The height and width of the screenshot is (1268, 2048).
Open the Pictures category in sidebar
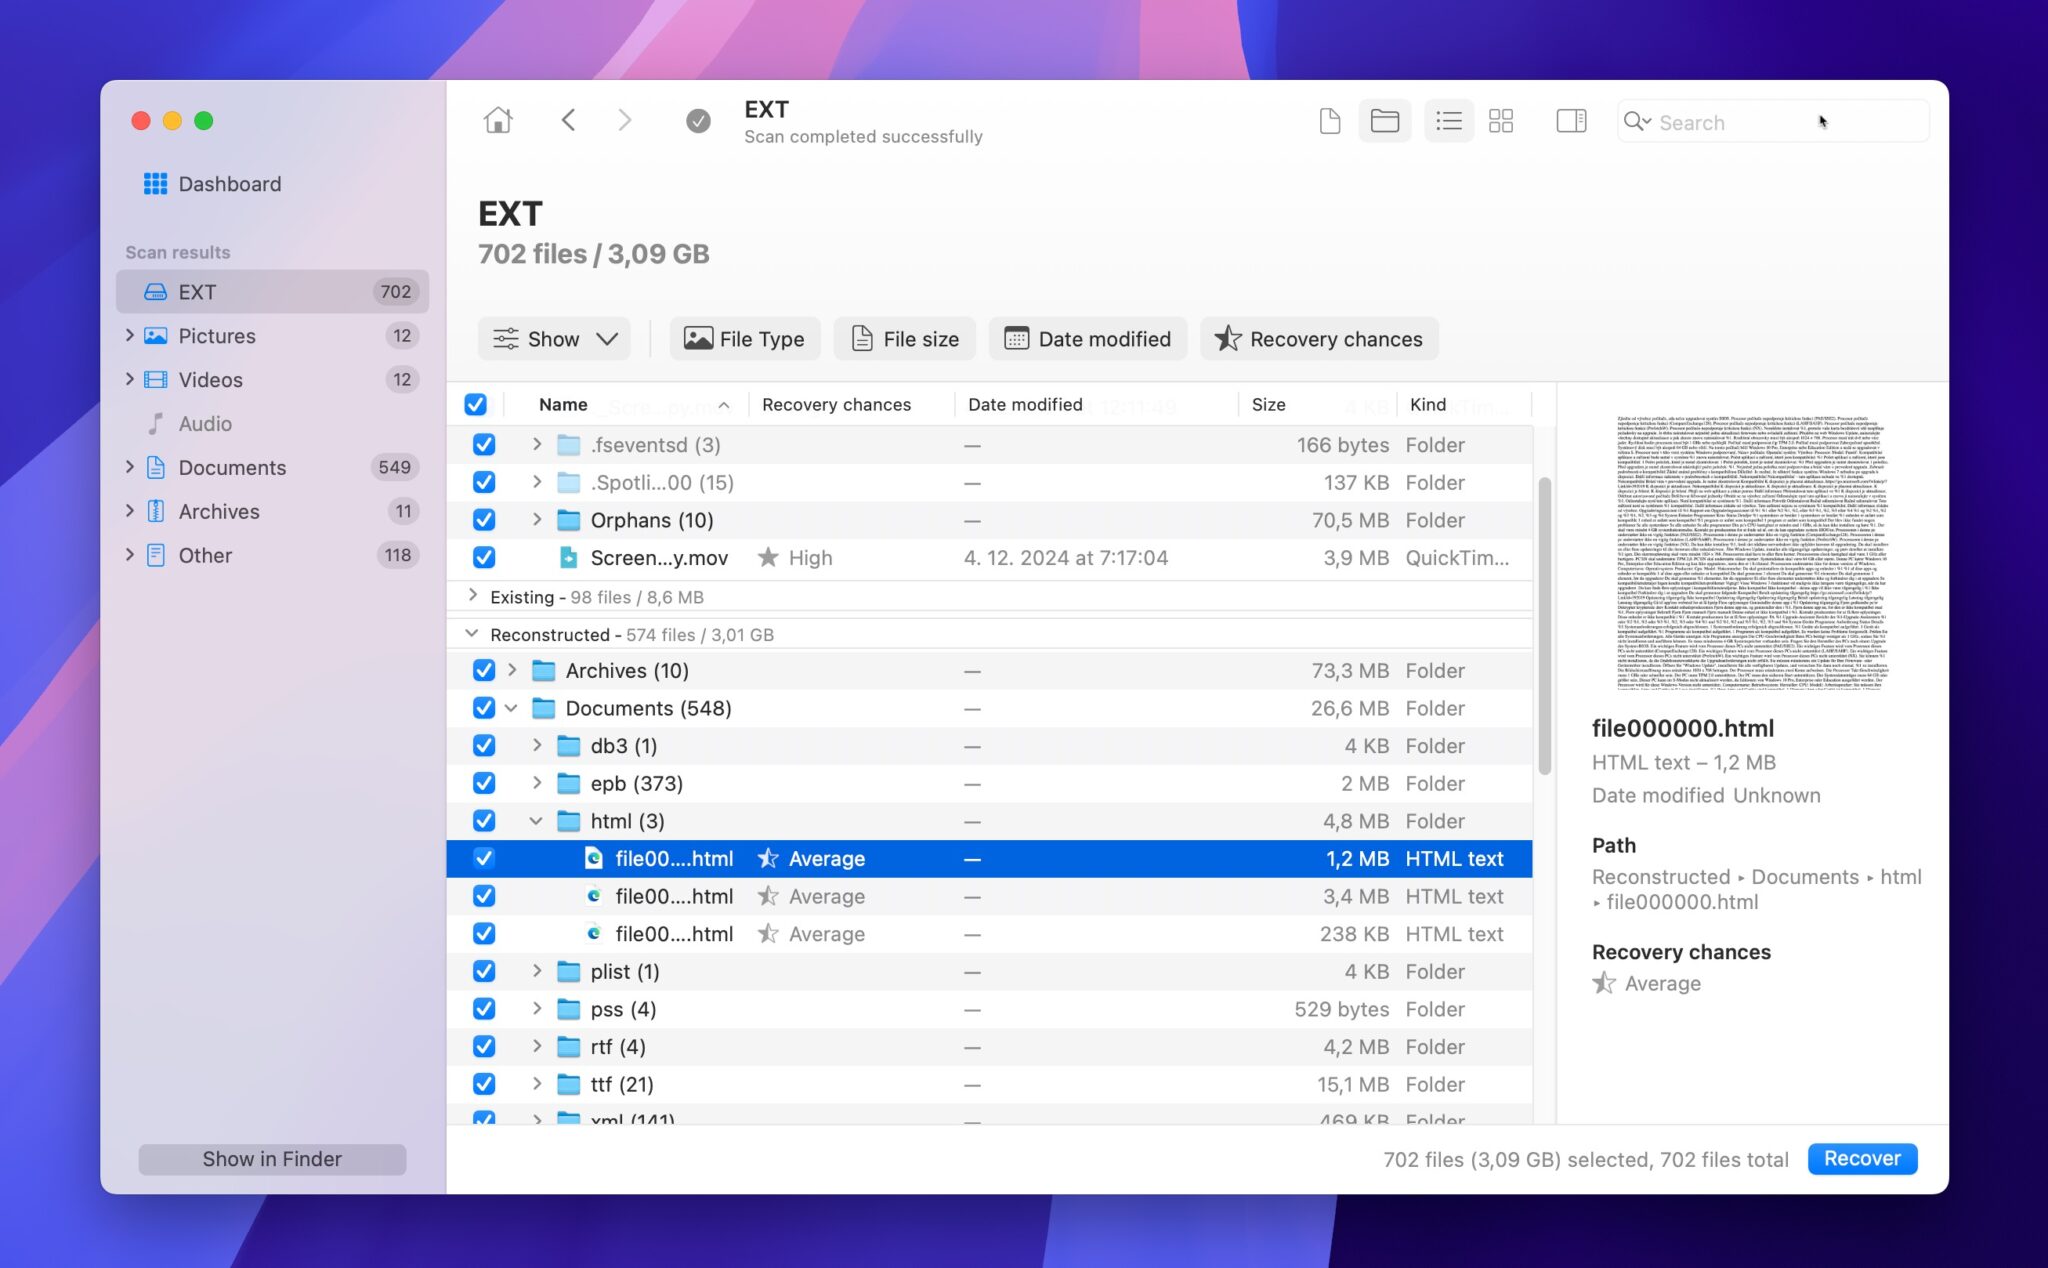218,336
